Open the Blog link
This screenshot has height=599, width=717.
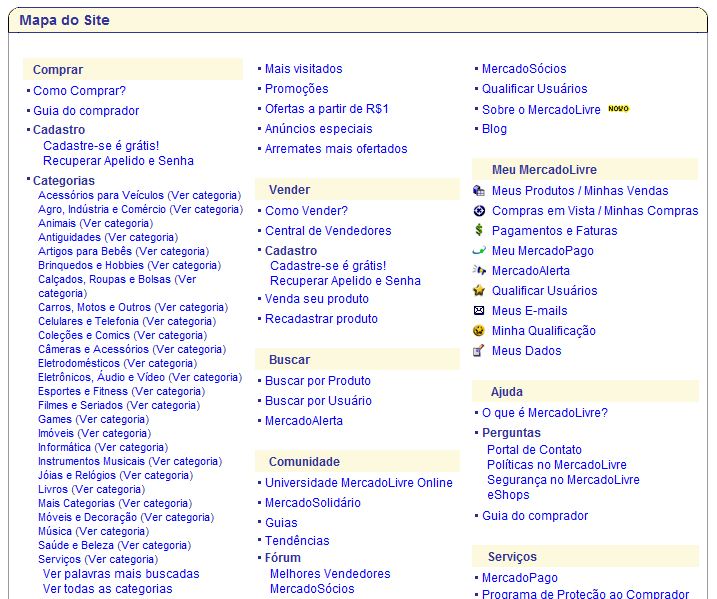[x=494, y=129]
